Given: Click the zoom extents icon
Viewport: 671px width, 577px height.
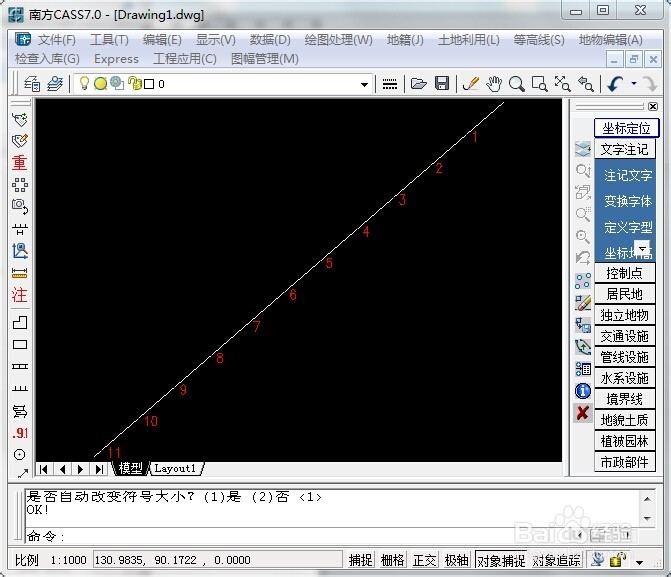Looking at the screenshot, I should click(562, 83).
